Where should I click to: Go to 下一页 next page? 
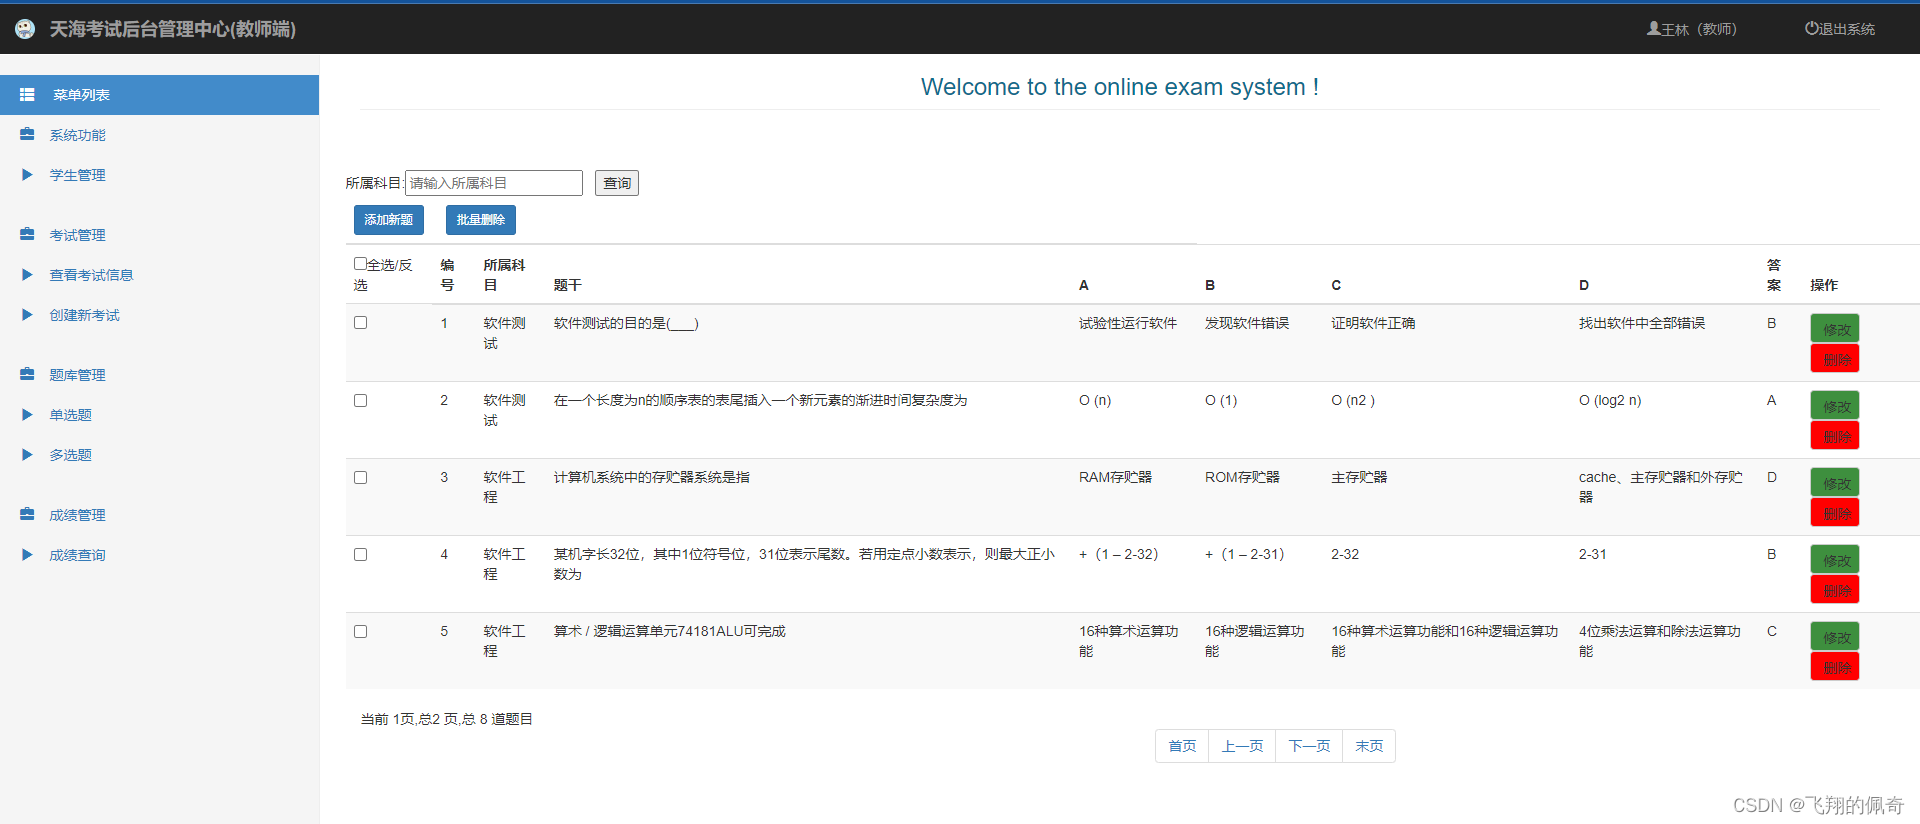tap(1309, 746)
